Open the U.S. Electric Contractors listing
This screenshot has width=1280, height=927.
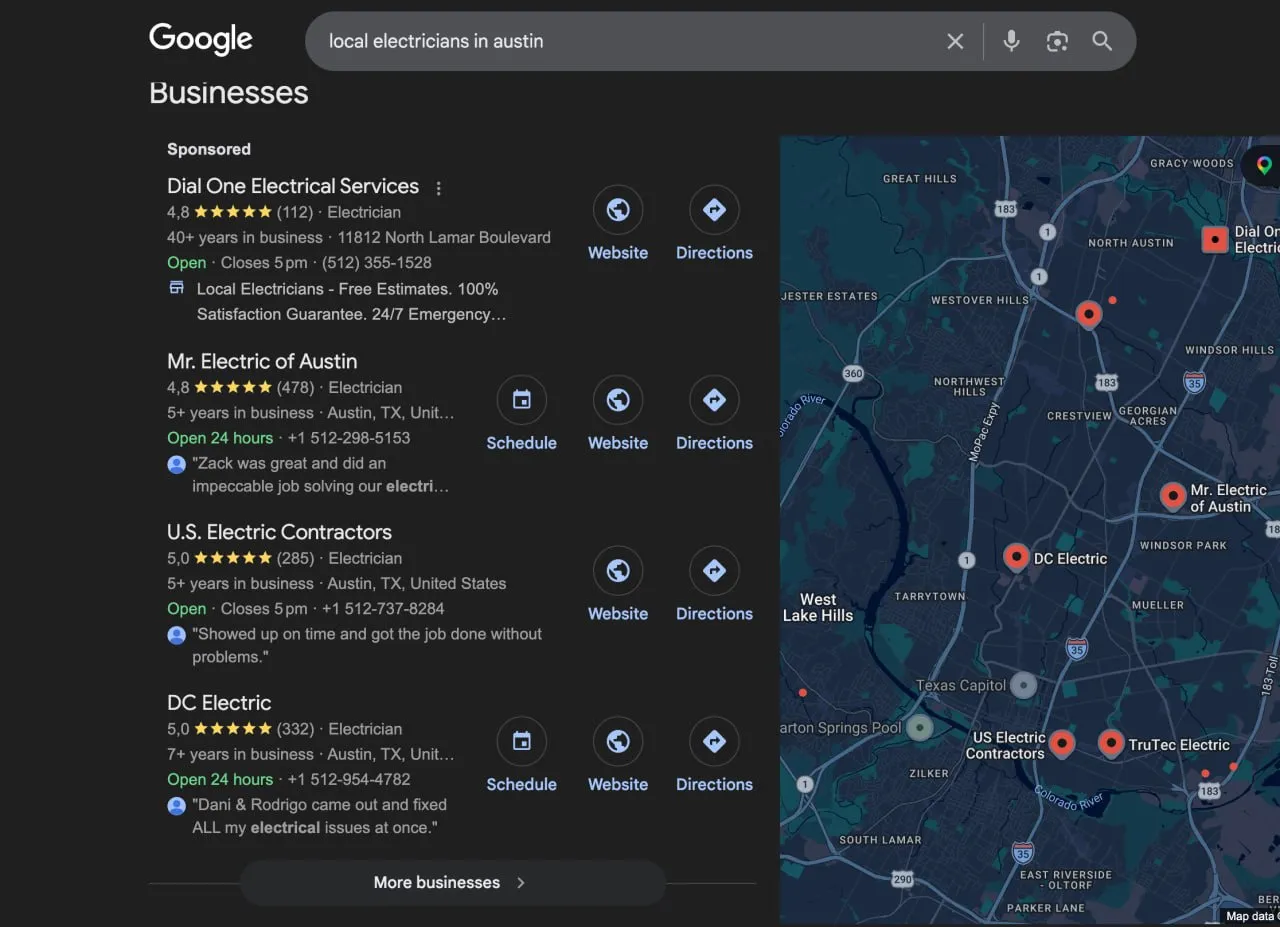coord(279,532)
